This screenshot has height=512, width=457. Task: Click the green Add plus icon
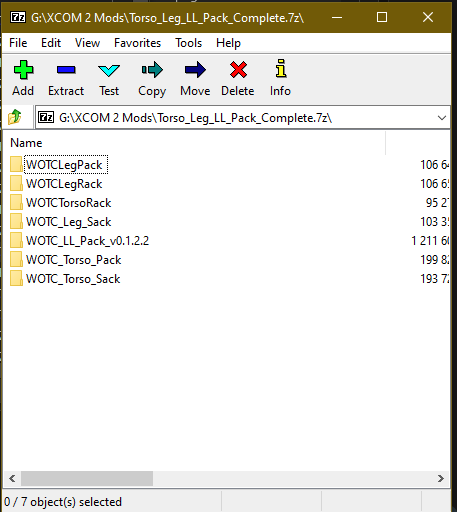tap(23, 70)
